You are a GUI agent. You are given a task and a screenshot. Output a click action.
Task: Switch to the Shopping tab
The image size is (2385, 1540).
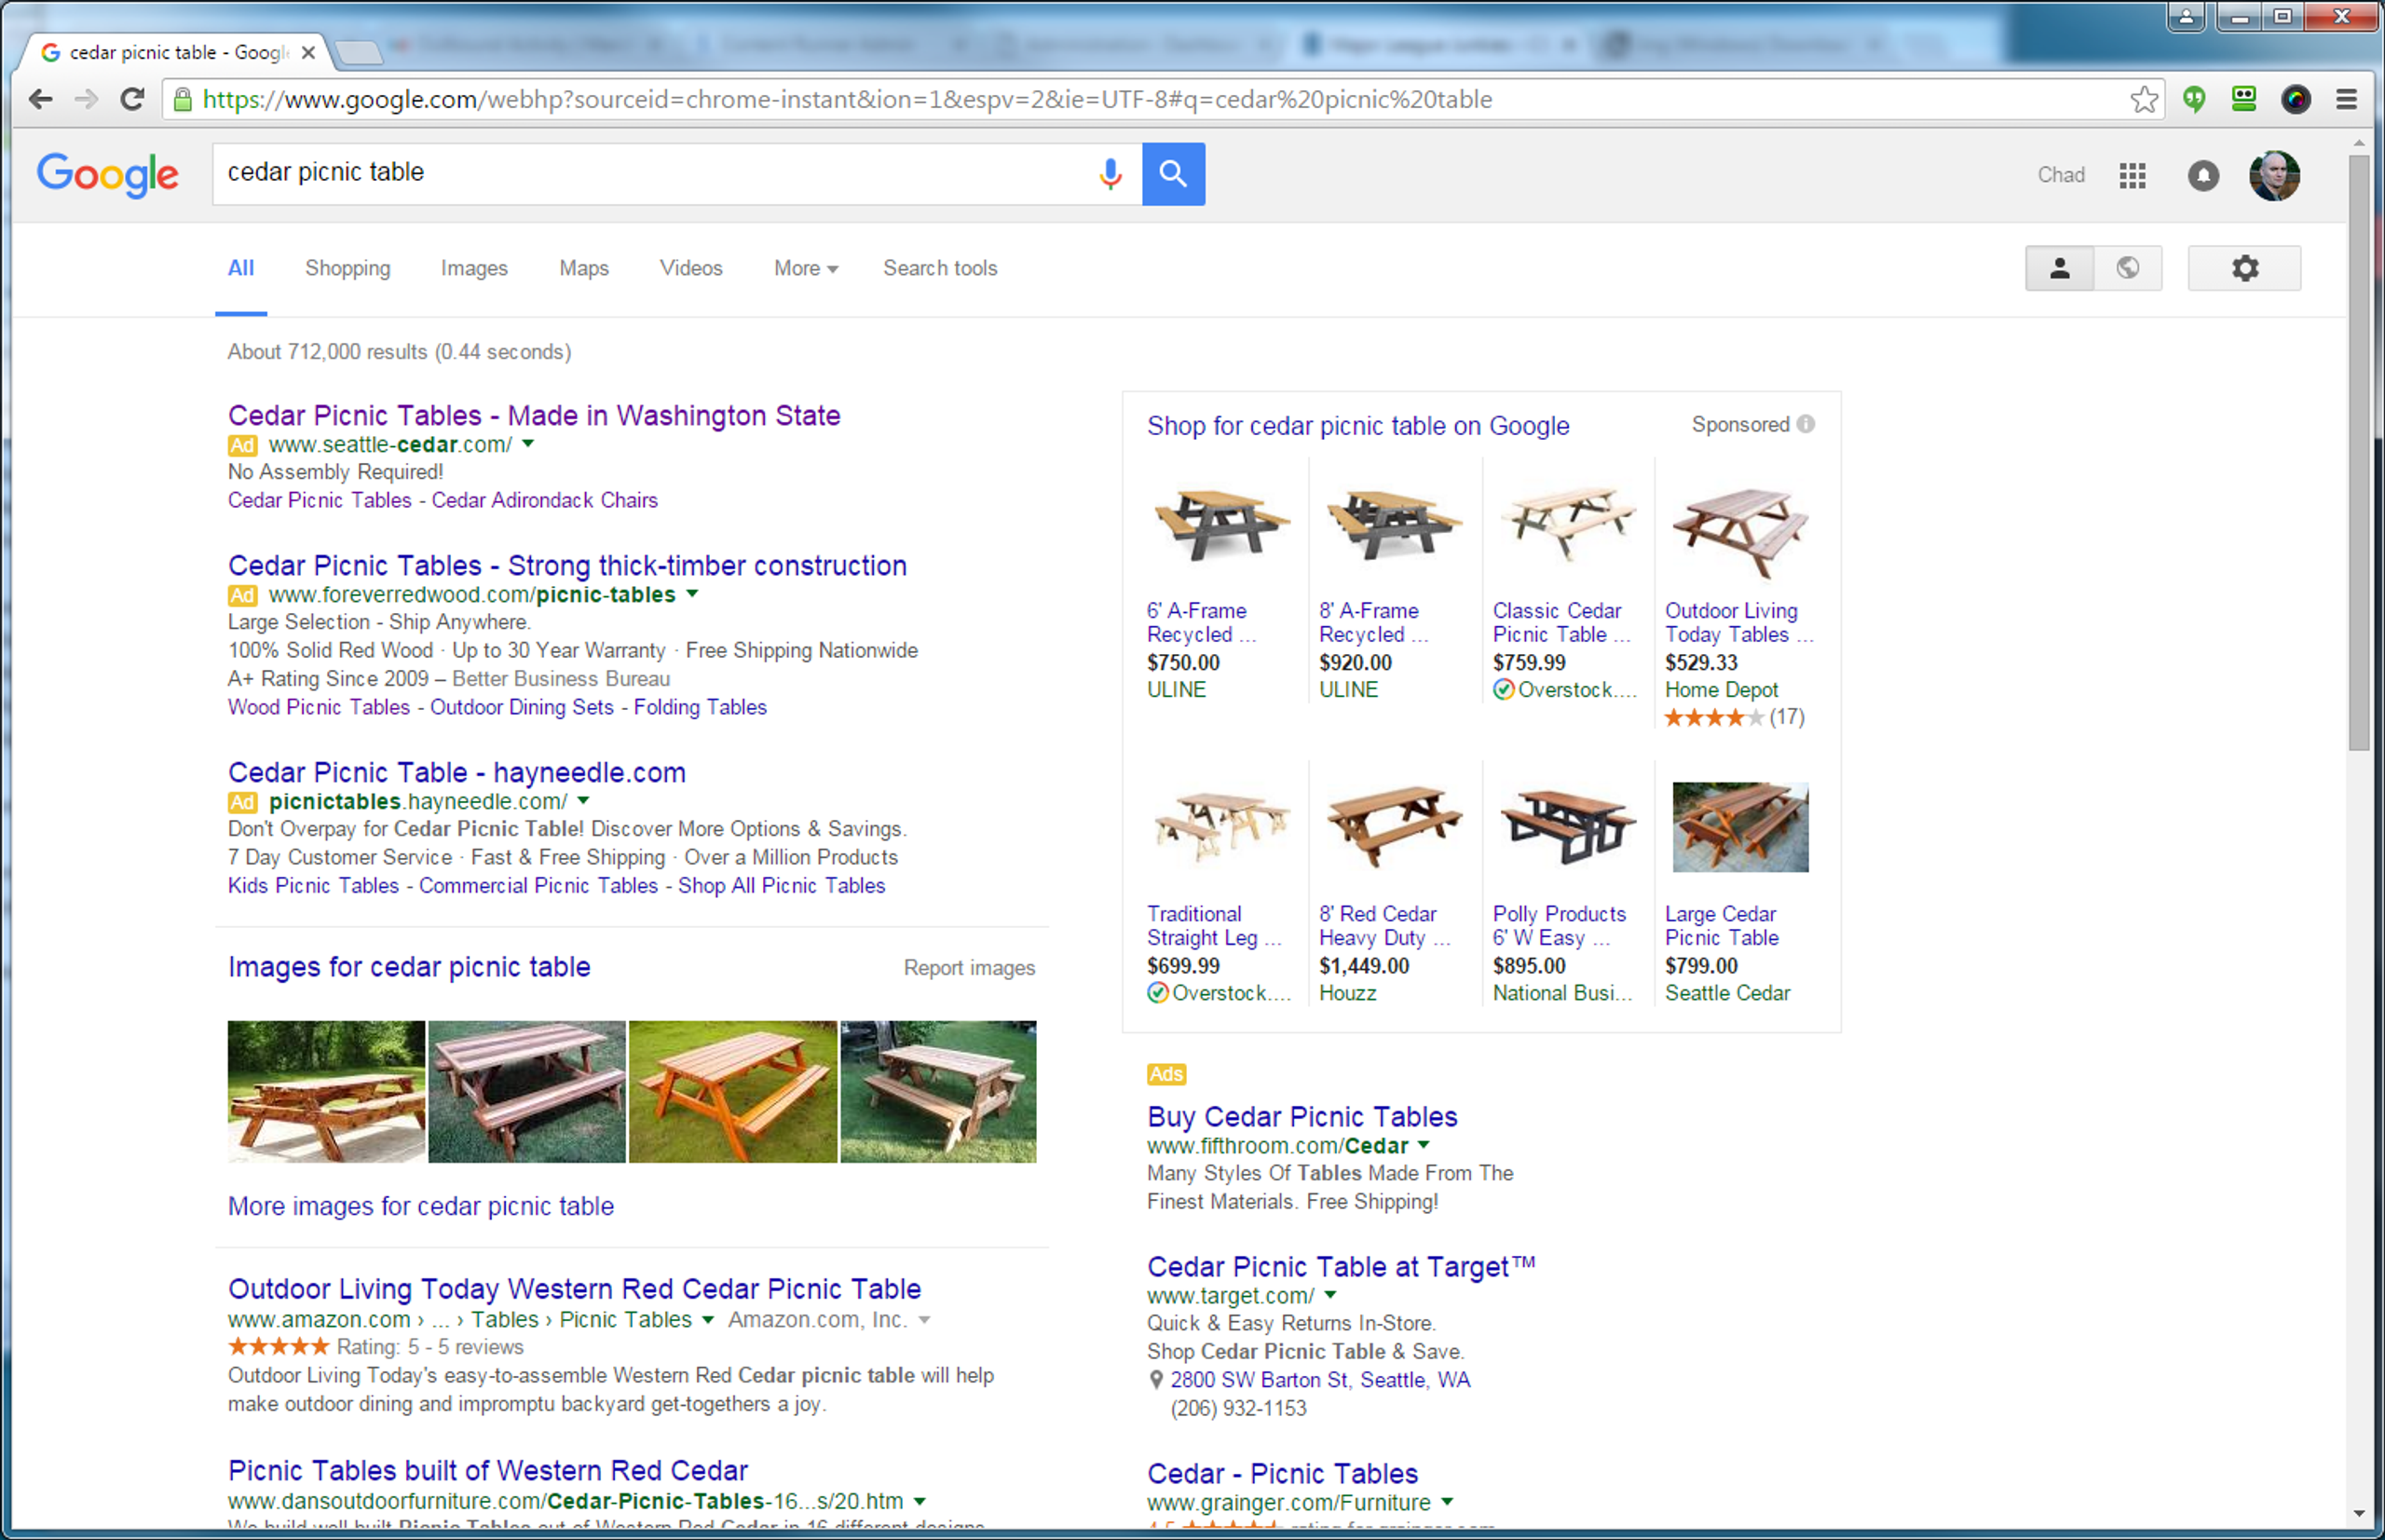(x=347, y=268)
